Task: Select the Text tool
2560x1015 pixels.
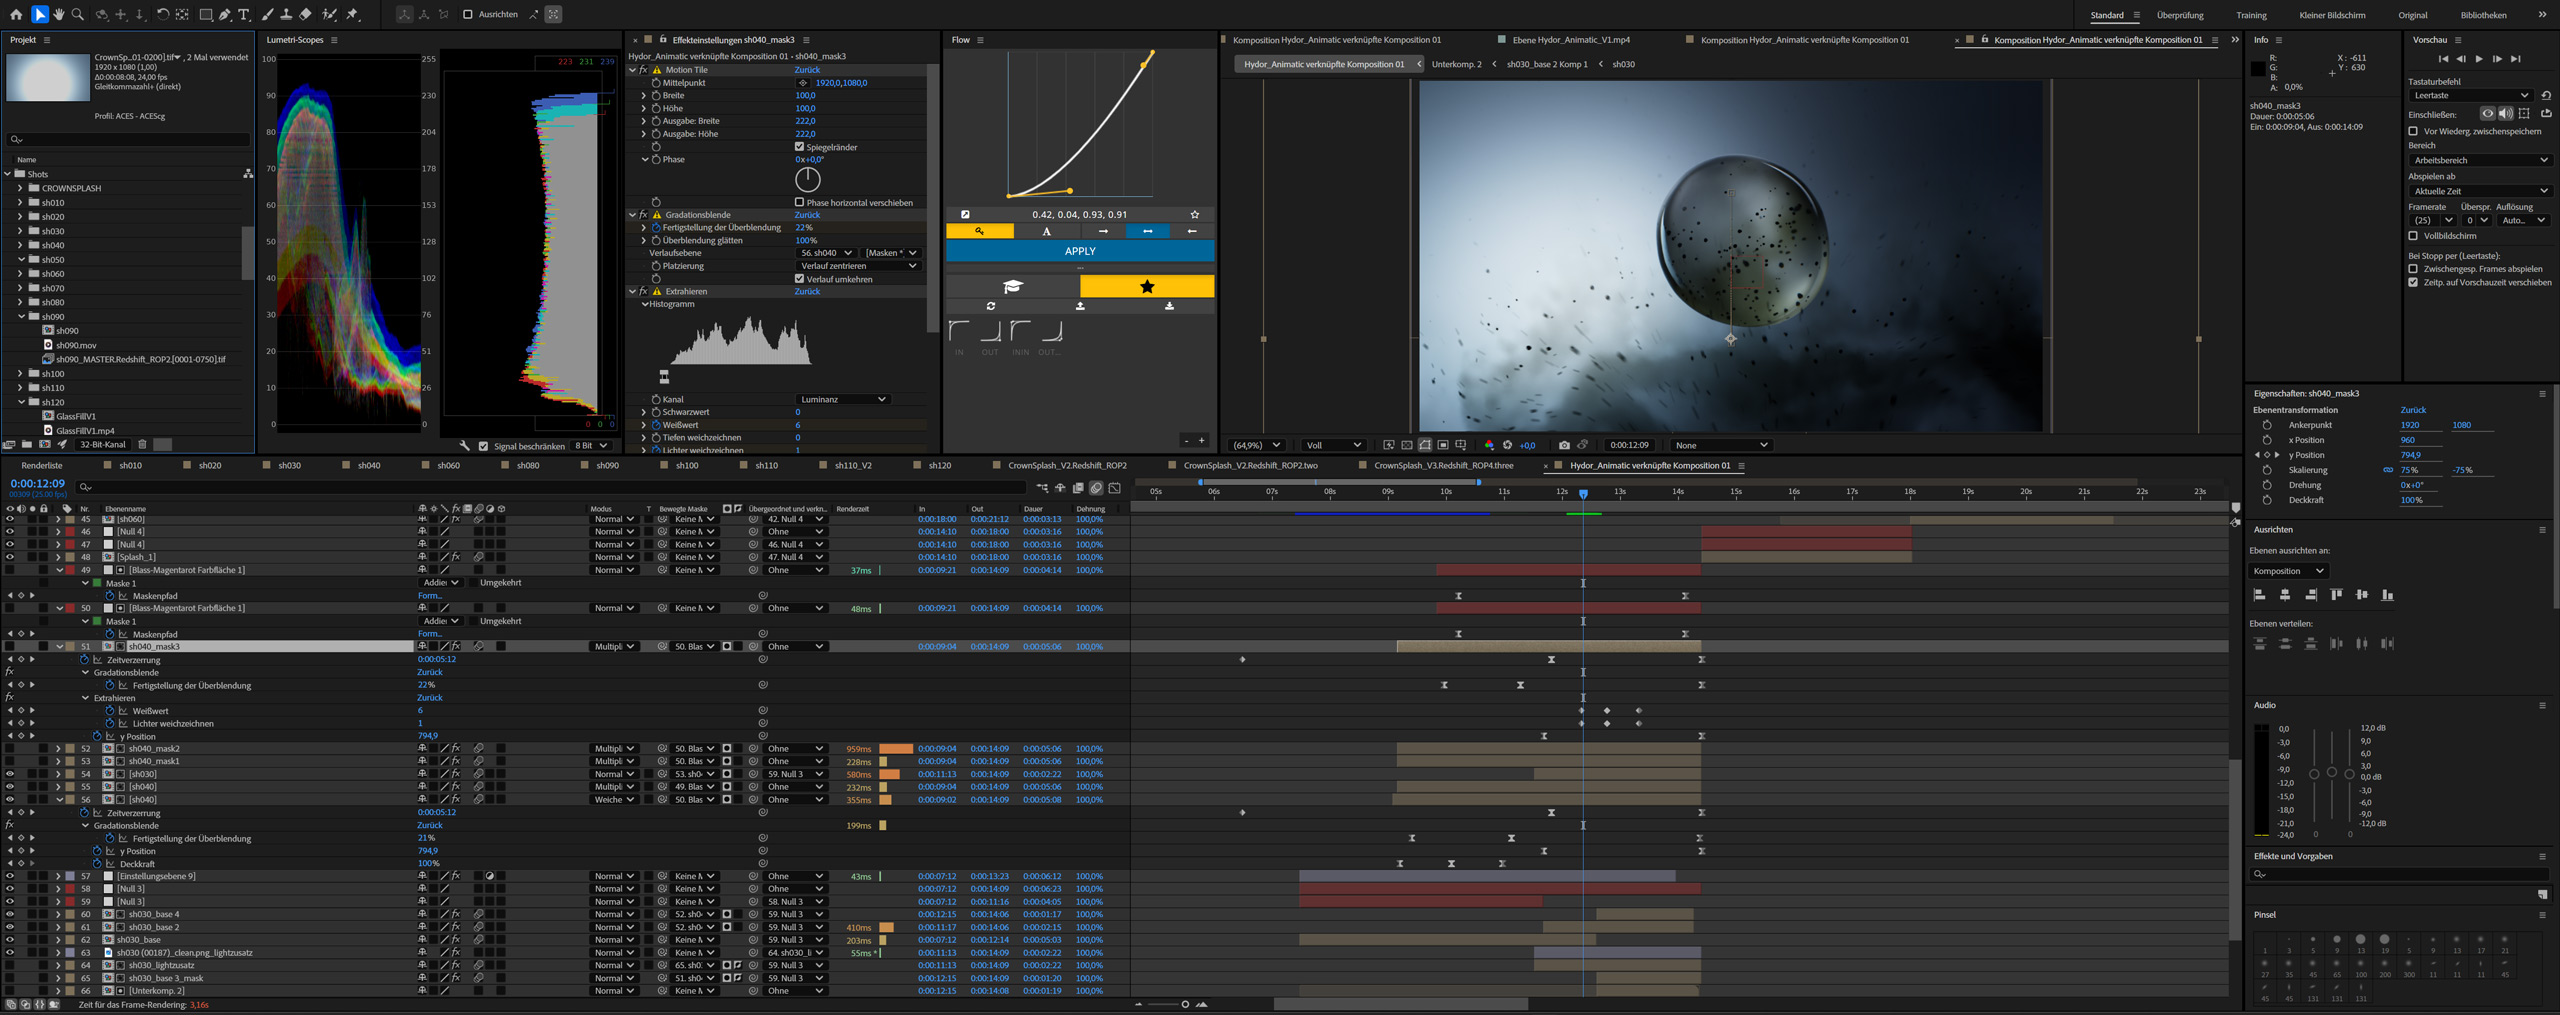Action: point(244,14)
